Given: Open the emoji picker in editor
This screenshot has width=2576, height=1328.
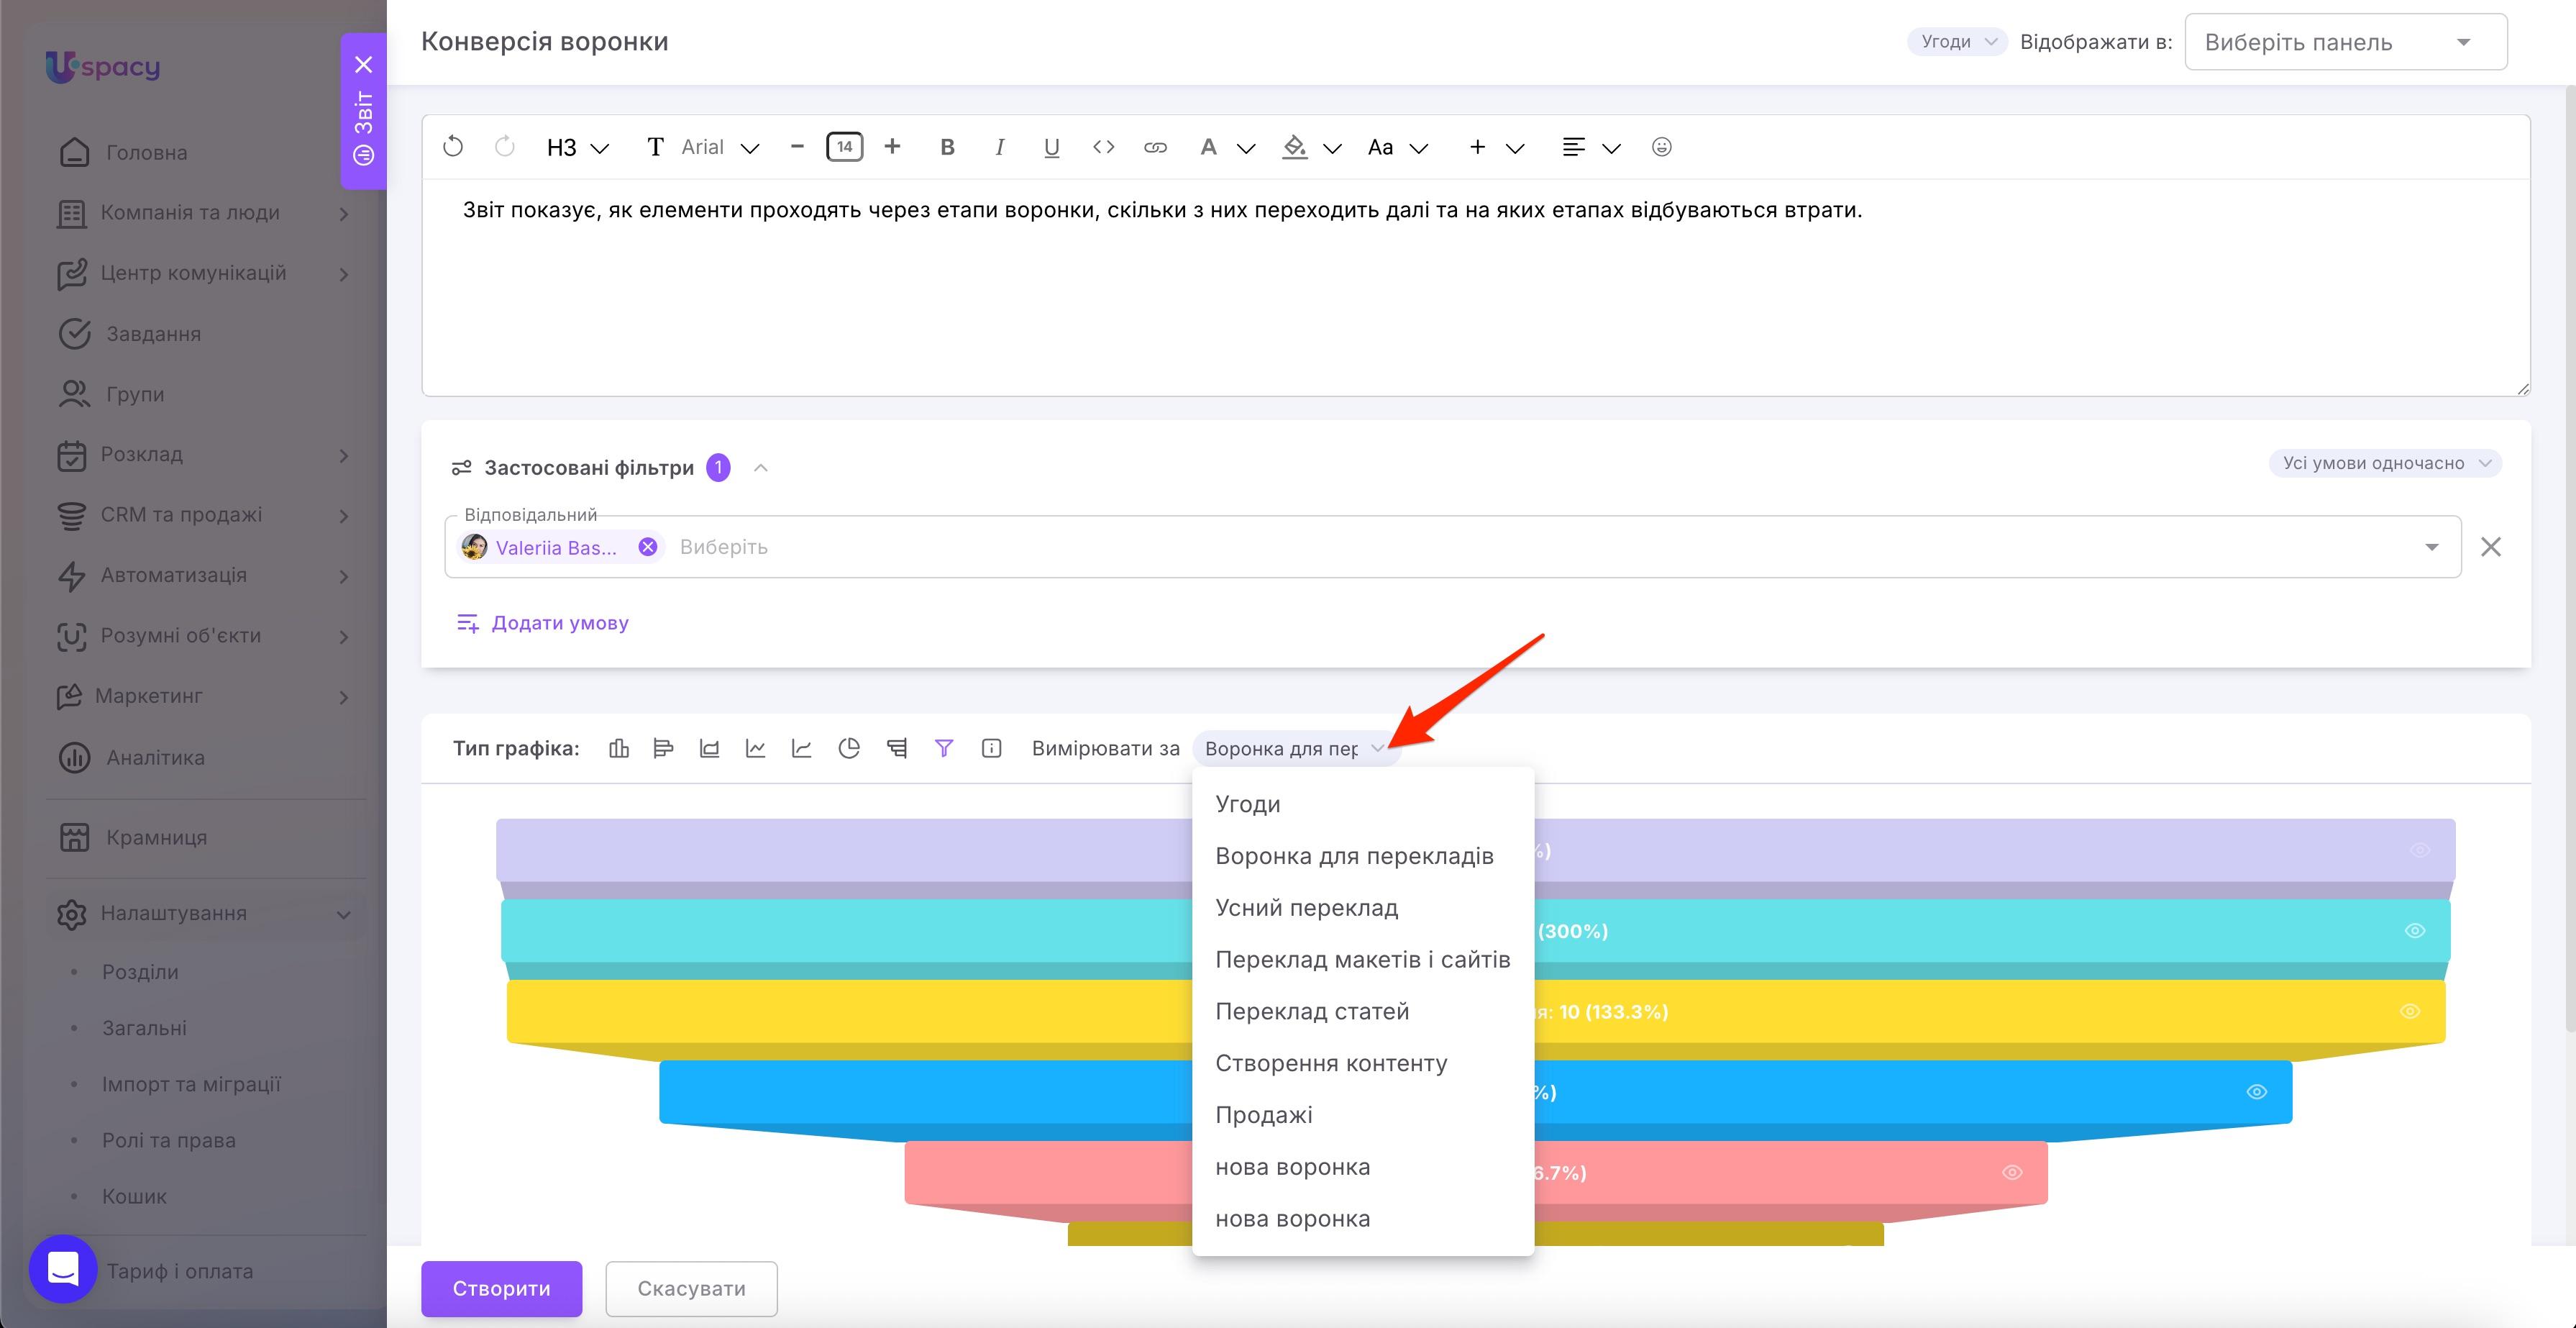Looking at the screenshot, I should coord(1661,147).
